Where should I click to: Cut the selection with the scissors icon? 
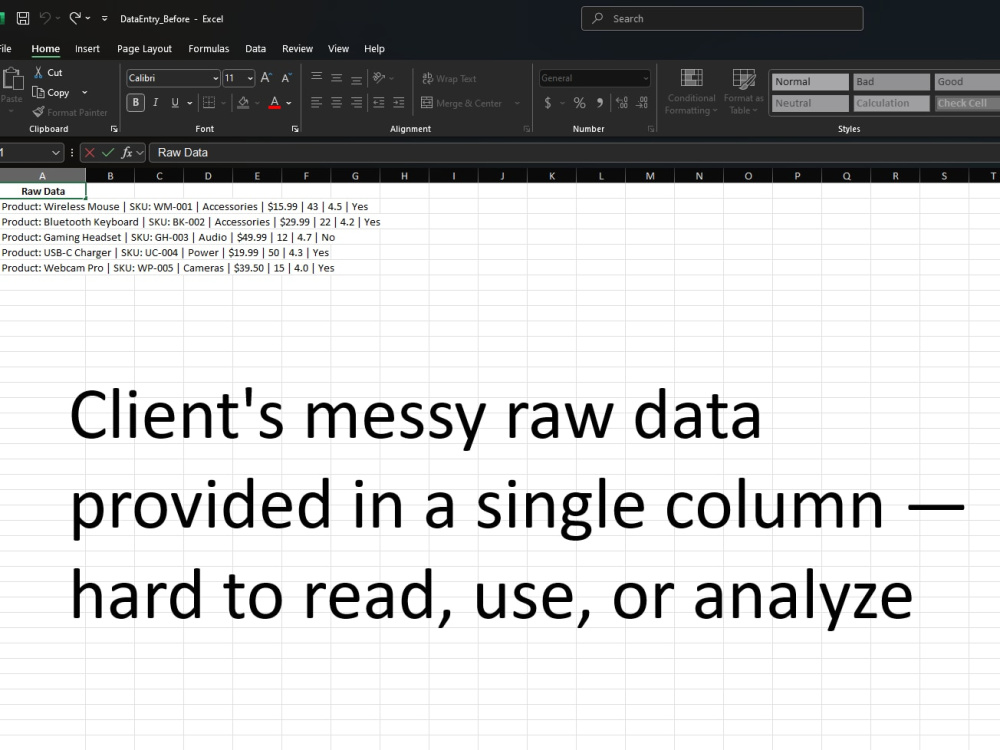point(39,73)
